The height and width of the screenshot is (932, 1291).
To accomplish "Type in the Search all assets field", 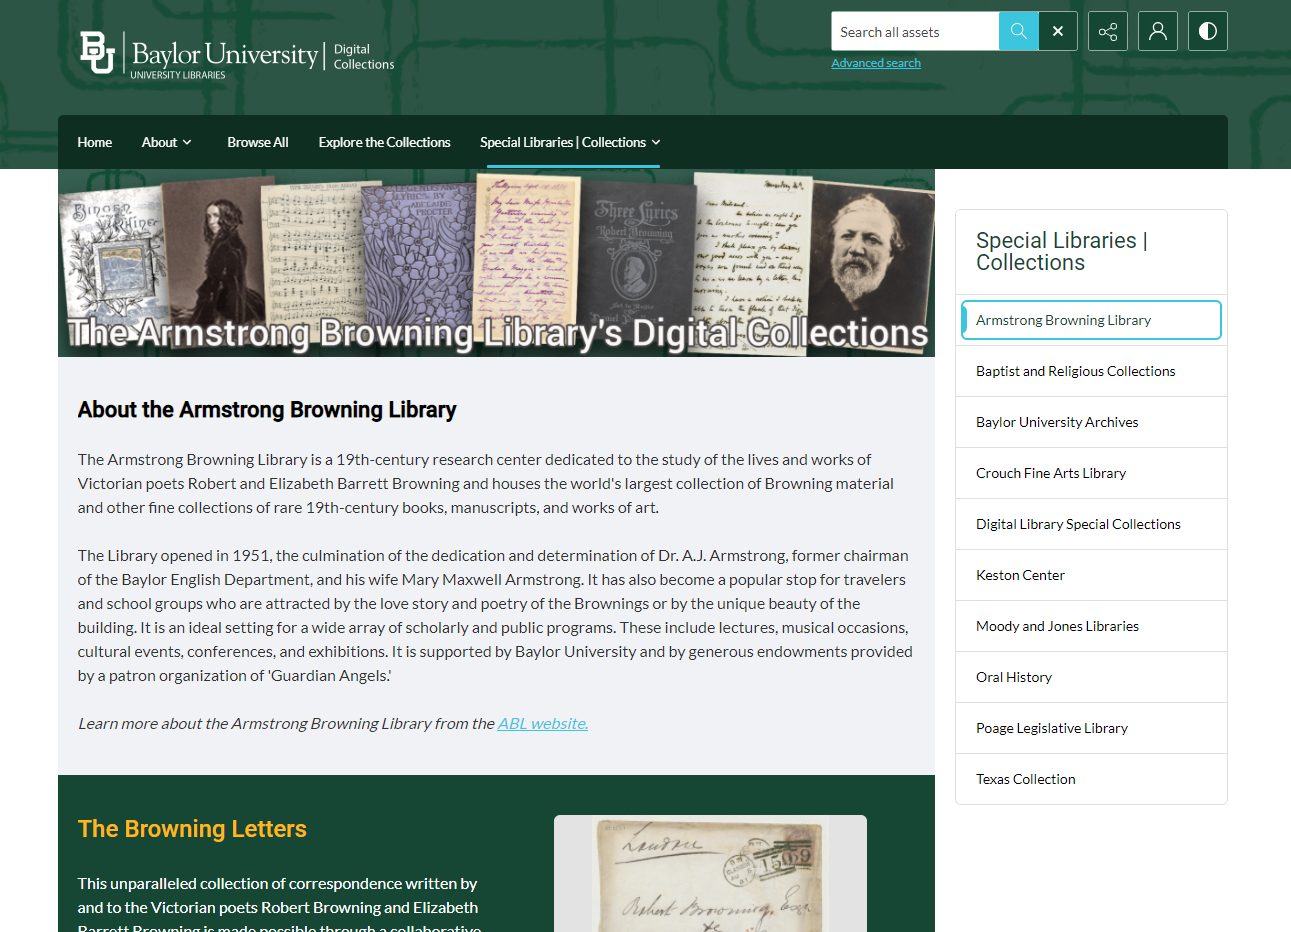I will click(x=914, y=31).
